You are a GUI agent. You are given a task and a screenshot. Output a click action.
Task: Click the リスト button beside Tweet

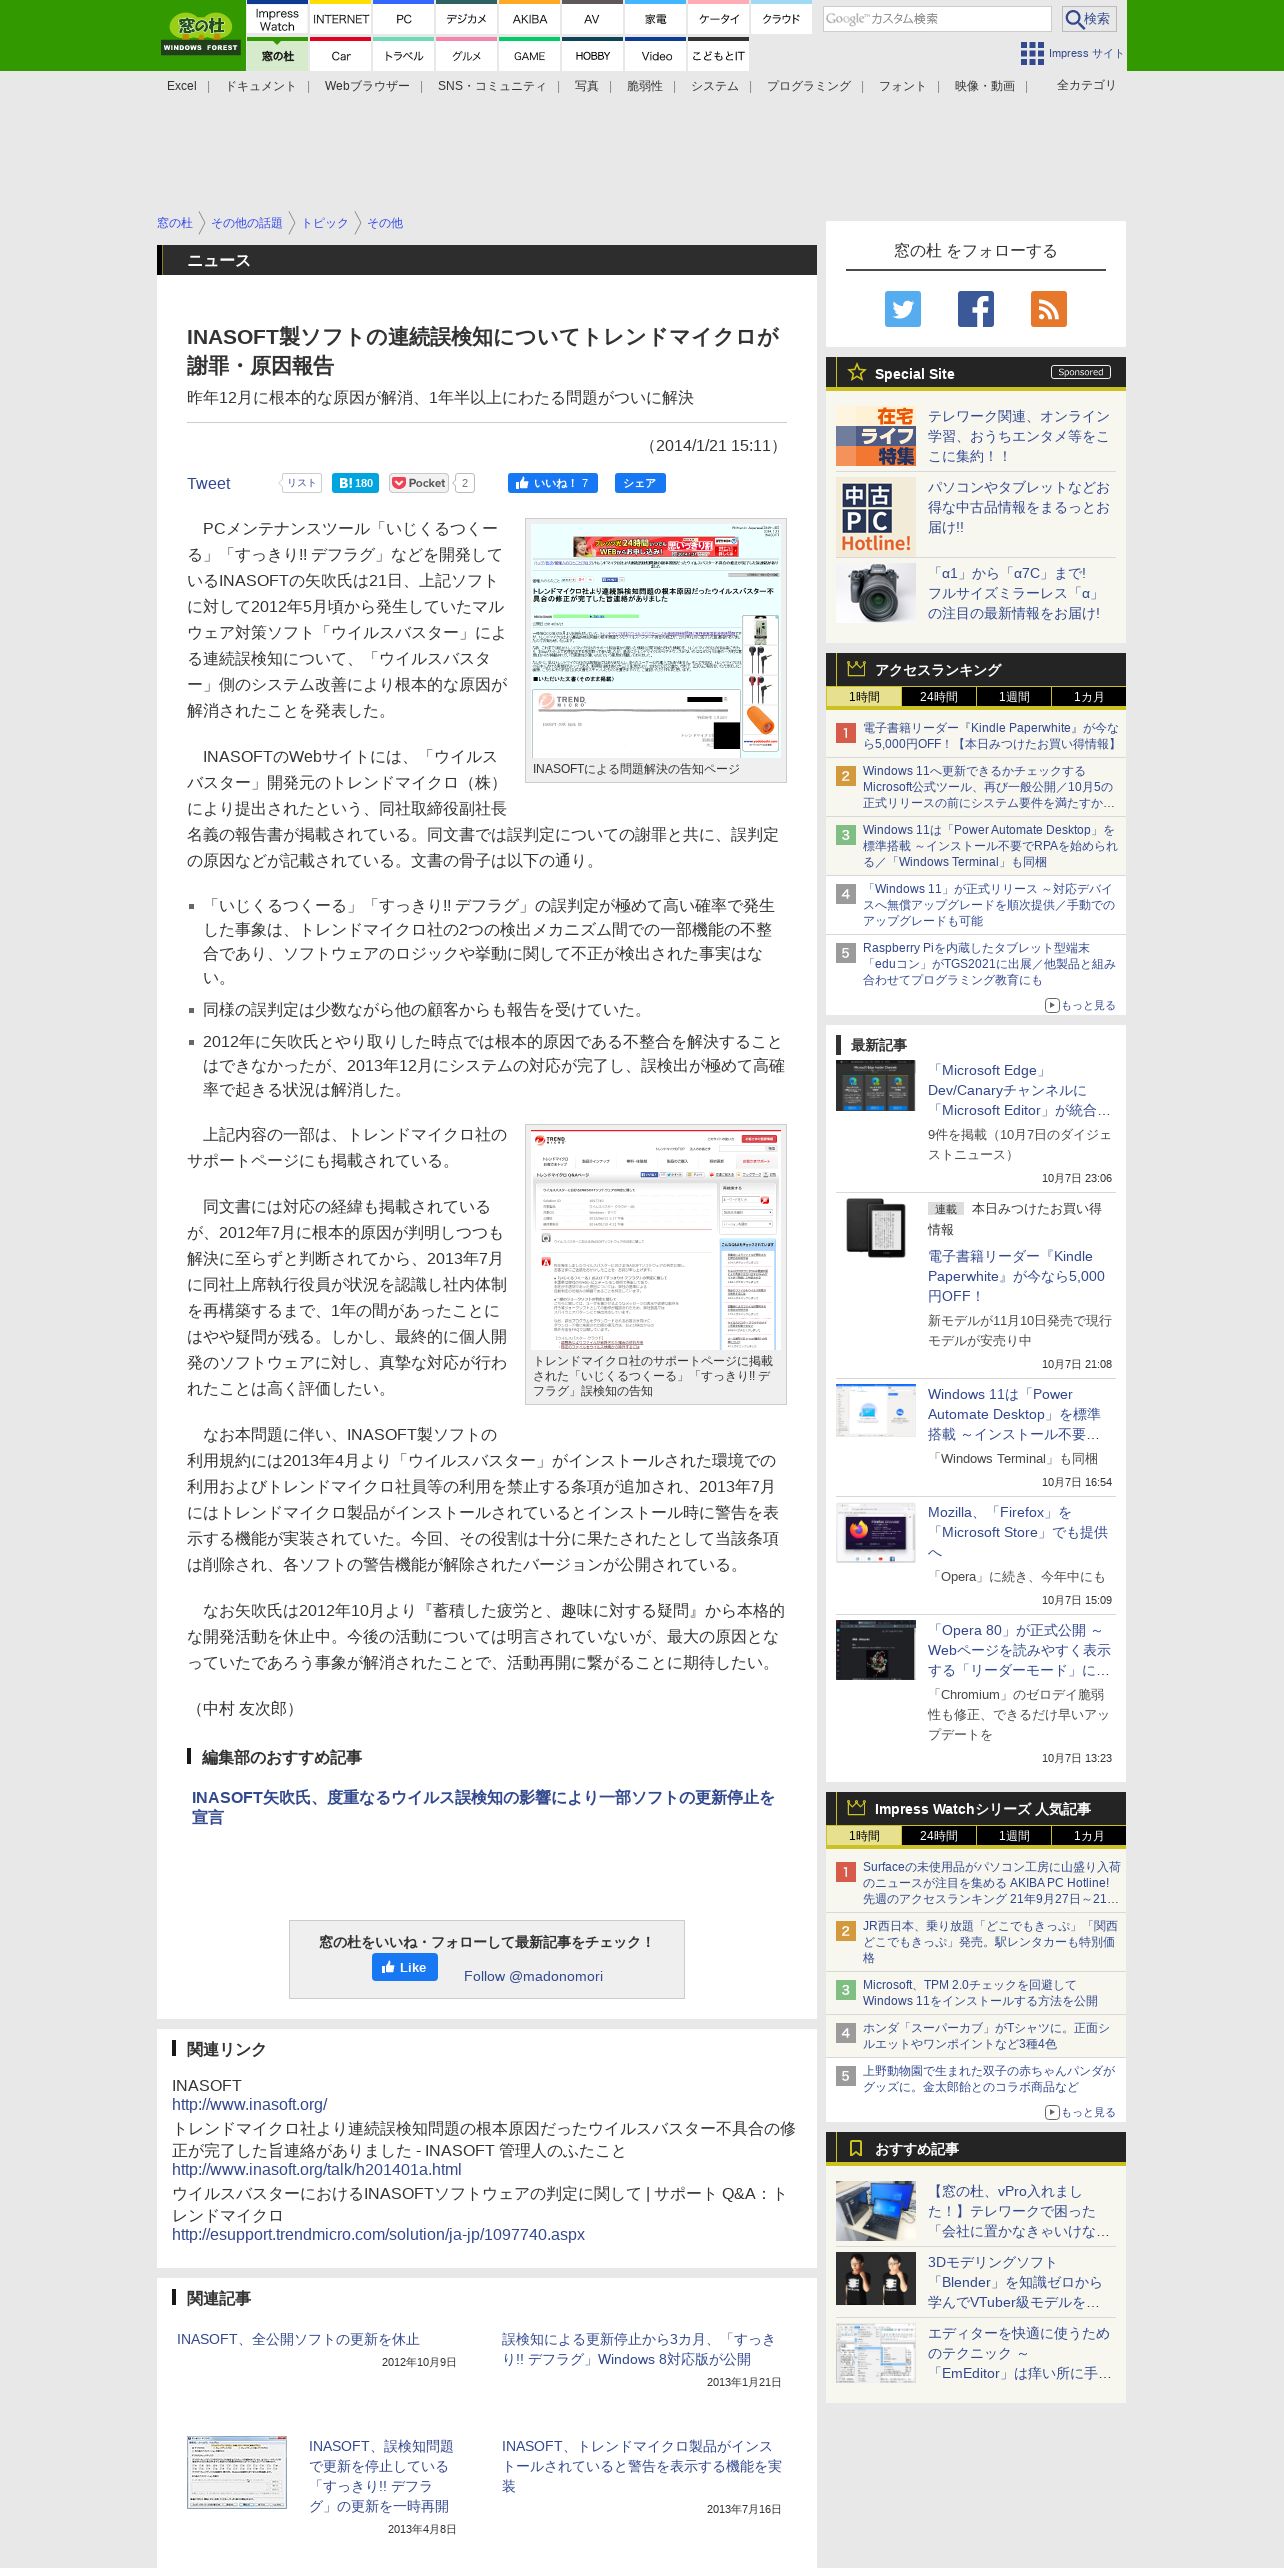(x=301, y=483)
